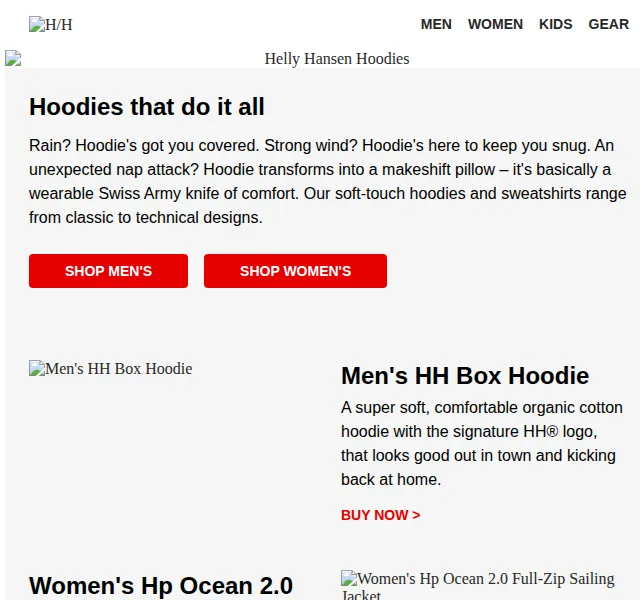Click the SHOP WOMEN'S button

[x=295, y=271]
